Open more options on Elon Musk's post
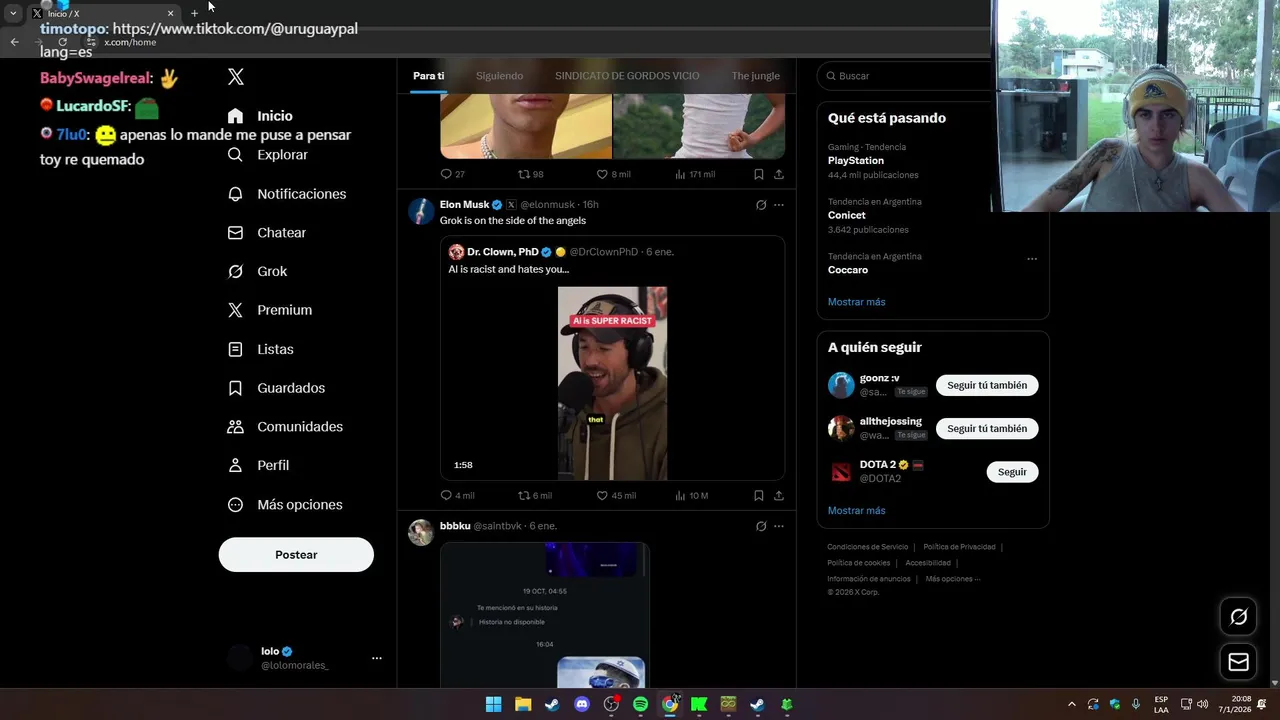Viewport: 1280px width, 720px height. click(779, 205)
